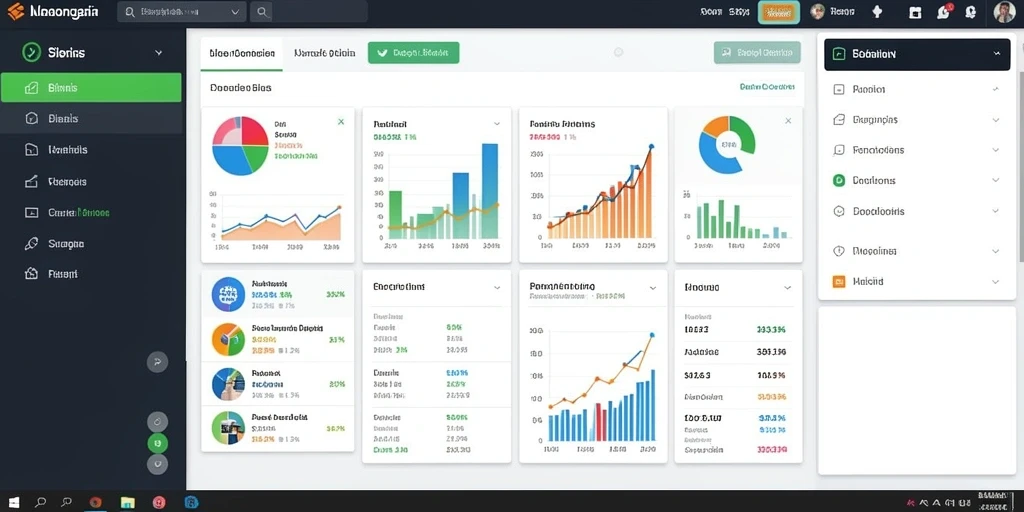This screenshot has width=1024, height=512.
Task: Select the Sraoges rocket icon in sidebar
Action: coord(31,244)
